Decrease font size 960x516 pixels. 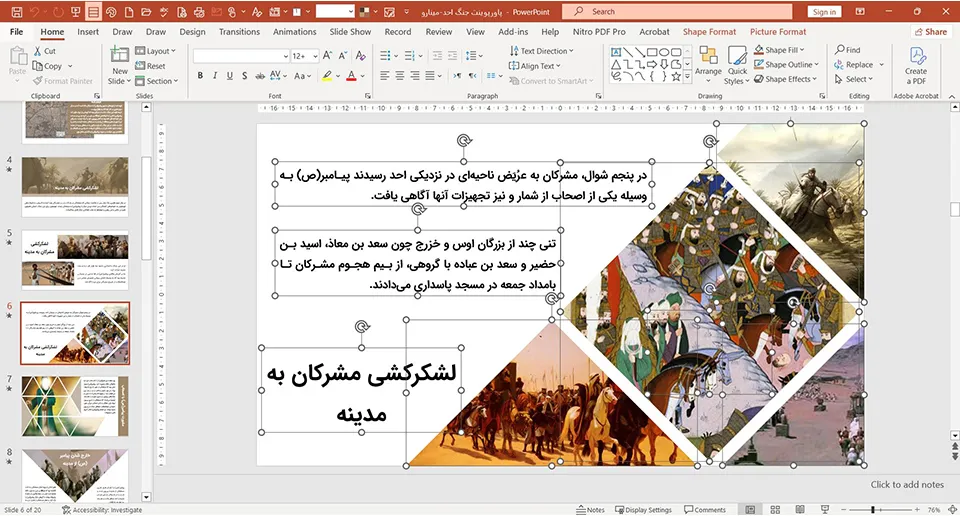(343, 56)
